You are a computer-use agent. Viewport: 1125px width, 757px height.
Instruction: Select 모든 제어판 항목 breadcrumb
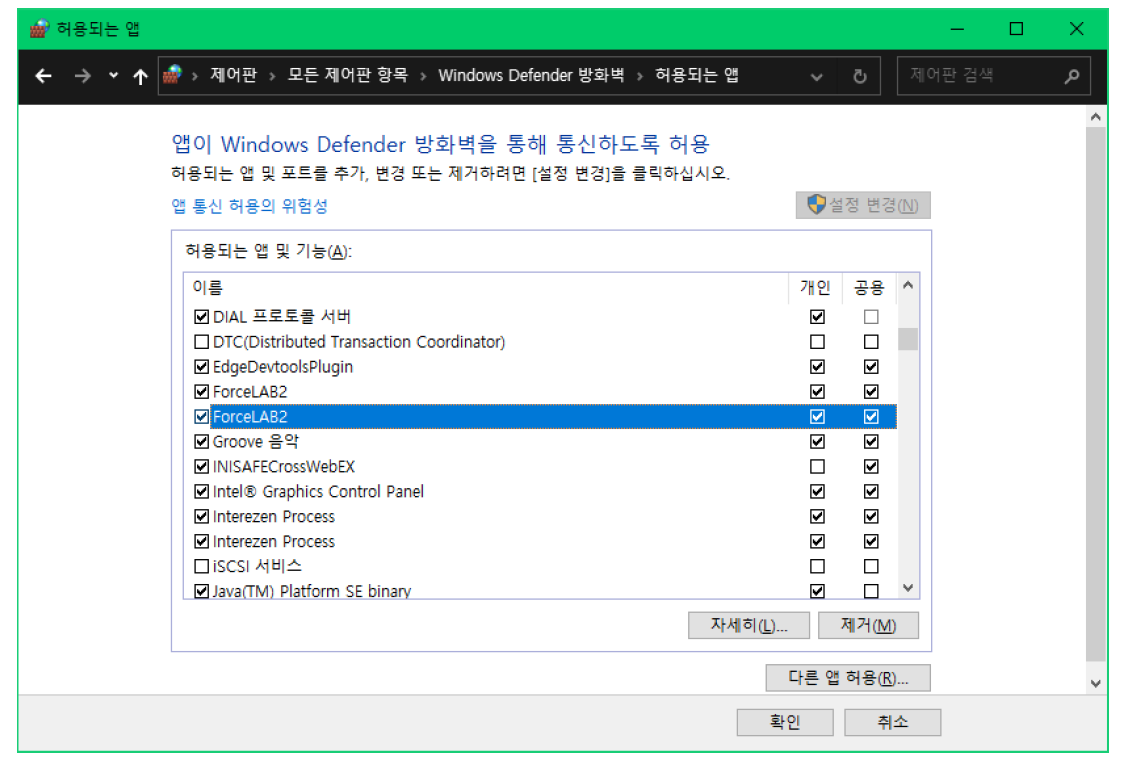(x=348, y=75)
